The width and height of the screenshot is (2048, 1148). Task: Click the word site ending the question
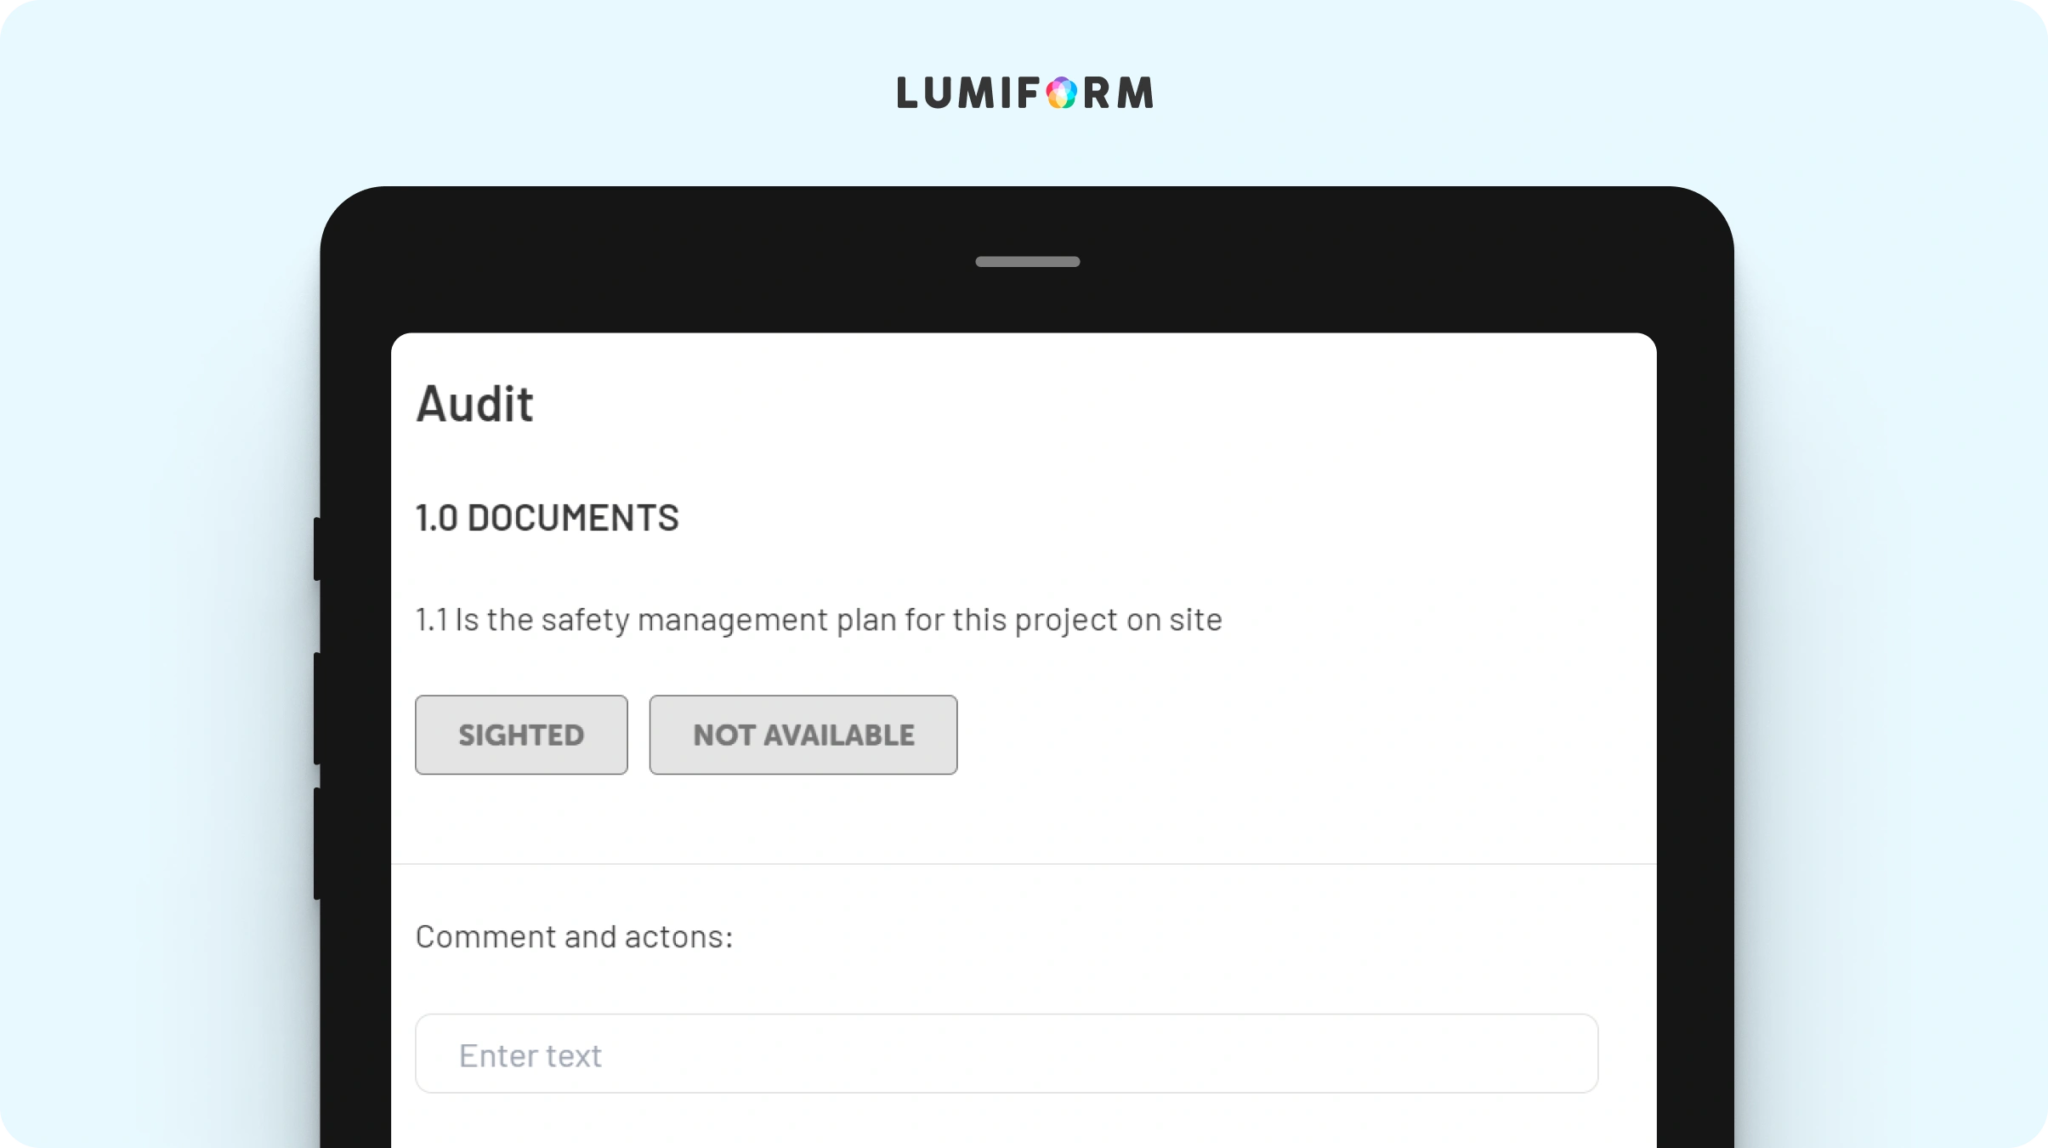(x=1196, y=620)
